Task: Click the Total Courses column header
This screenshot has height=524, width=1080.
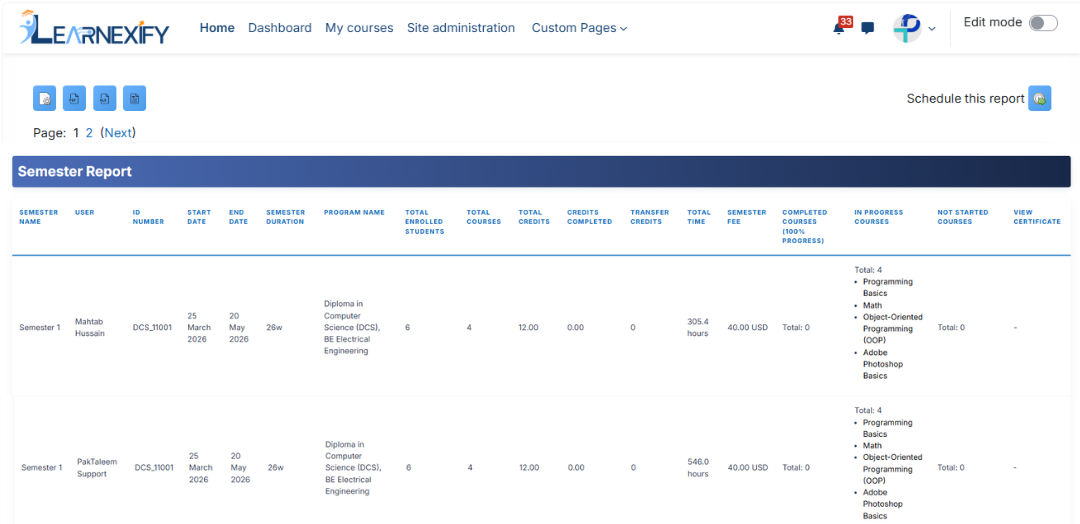Action: [484, 217]
